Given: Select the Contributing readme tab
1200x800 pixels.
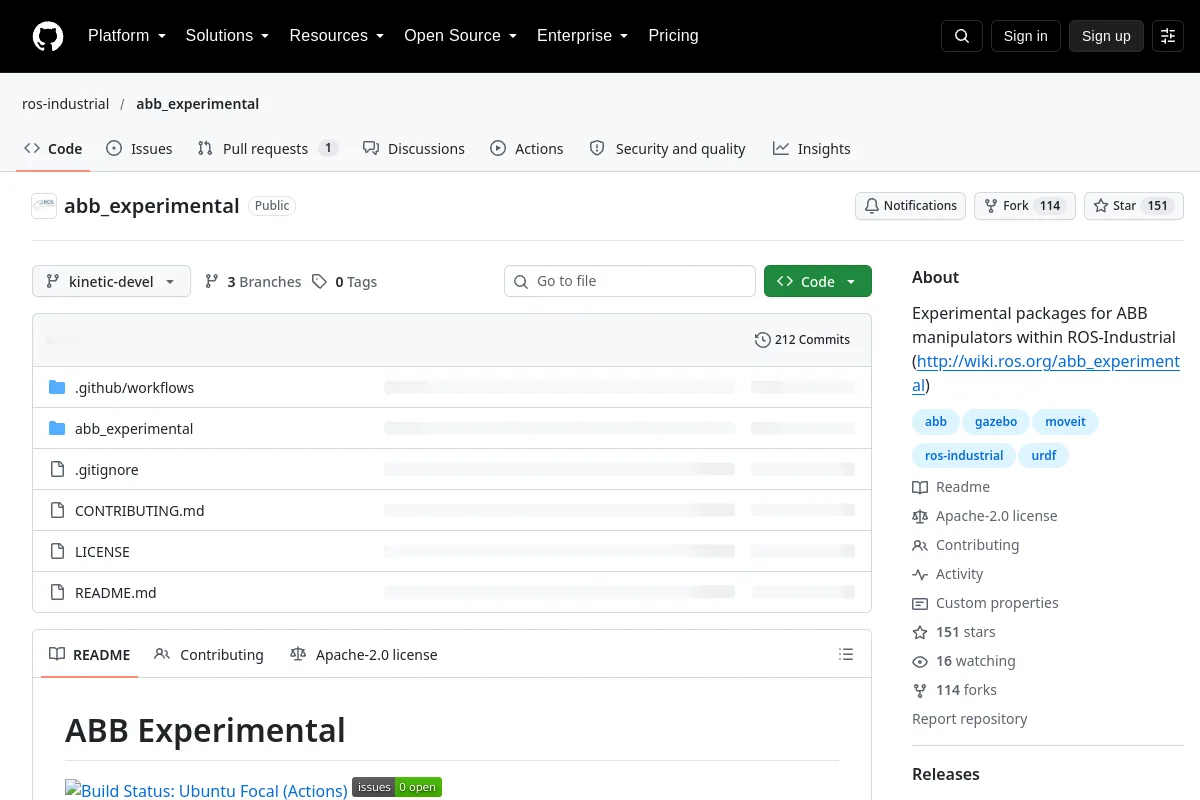Looking at the screenshot, I should (x=209, y=655).
